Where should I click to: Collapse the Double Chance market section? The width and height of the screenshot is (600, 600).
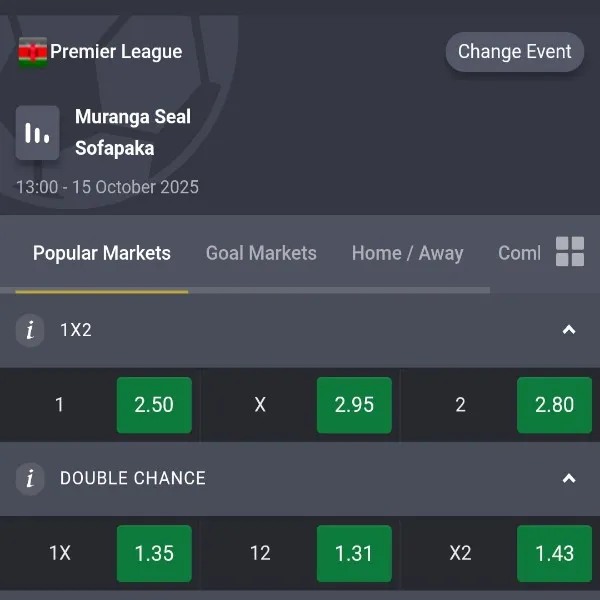pos(569,479)
